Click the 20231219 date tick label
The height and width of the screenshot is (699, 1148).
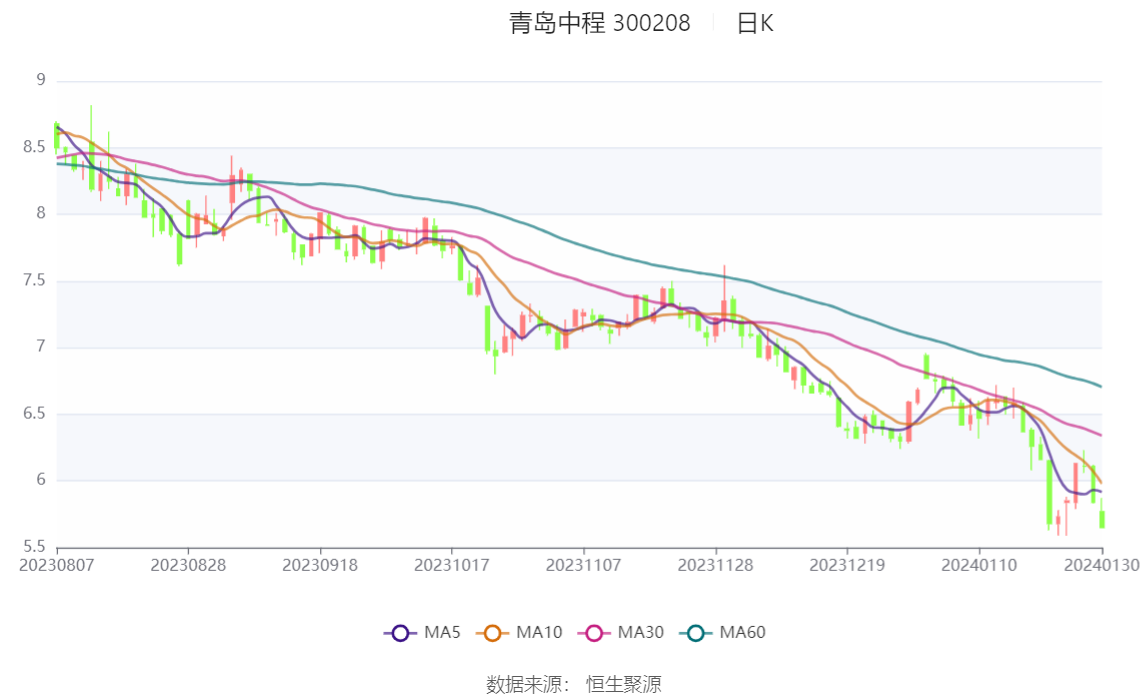(x=848, y=565)
